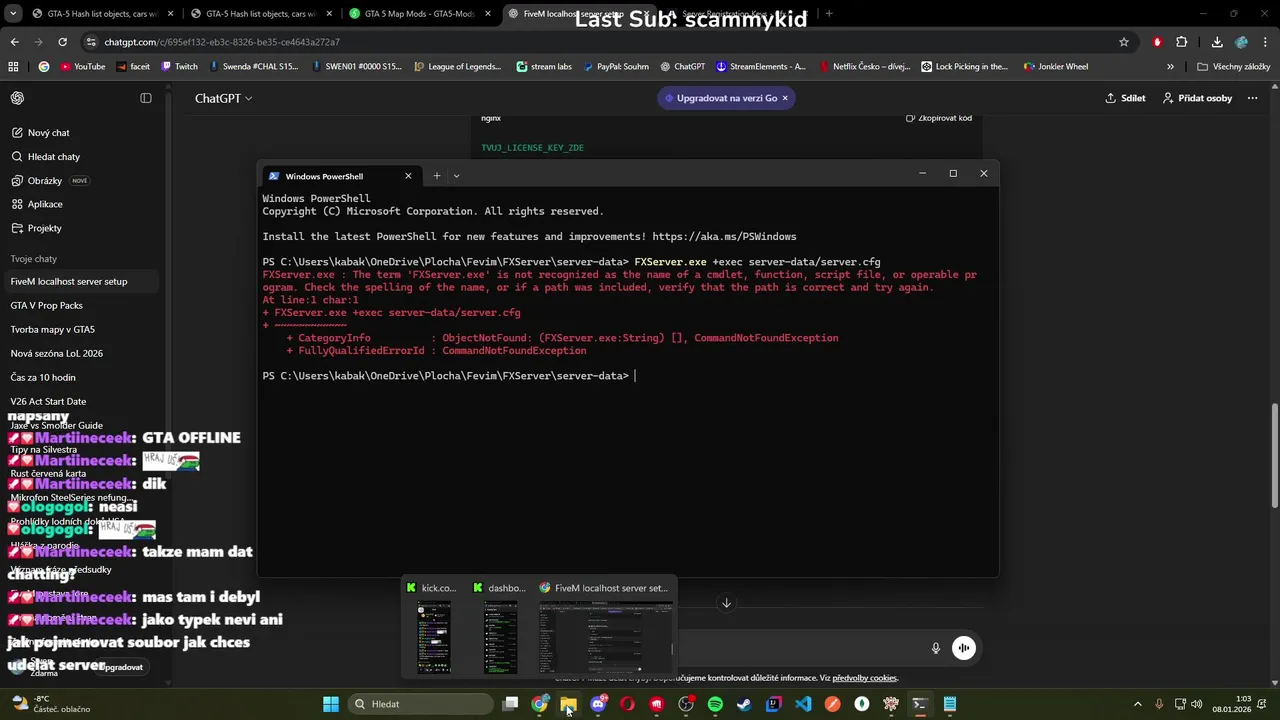Click Přidat osoby button
The height and width of the screenshot is (720, 1280).
pos(1197,98)
